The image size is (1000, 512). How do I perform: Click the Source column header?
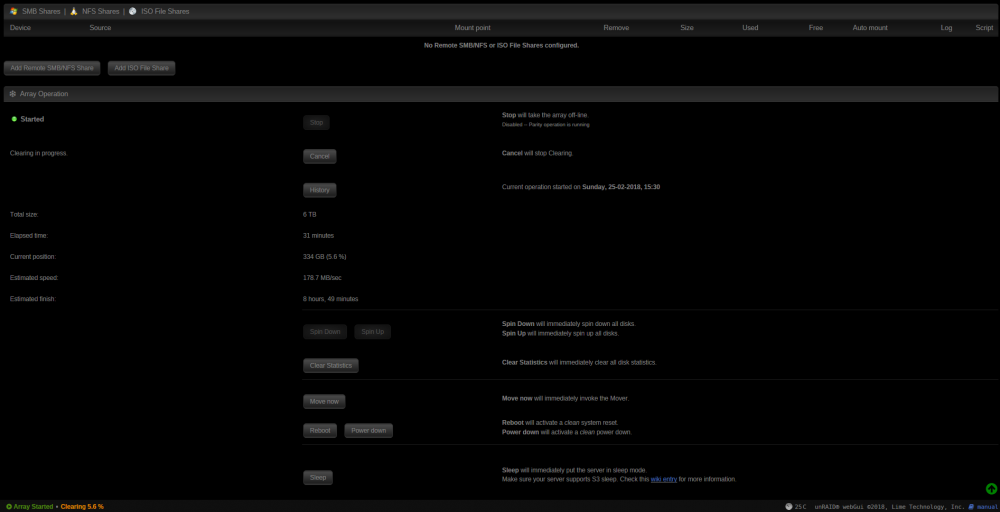100,28
